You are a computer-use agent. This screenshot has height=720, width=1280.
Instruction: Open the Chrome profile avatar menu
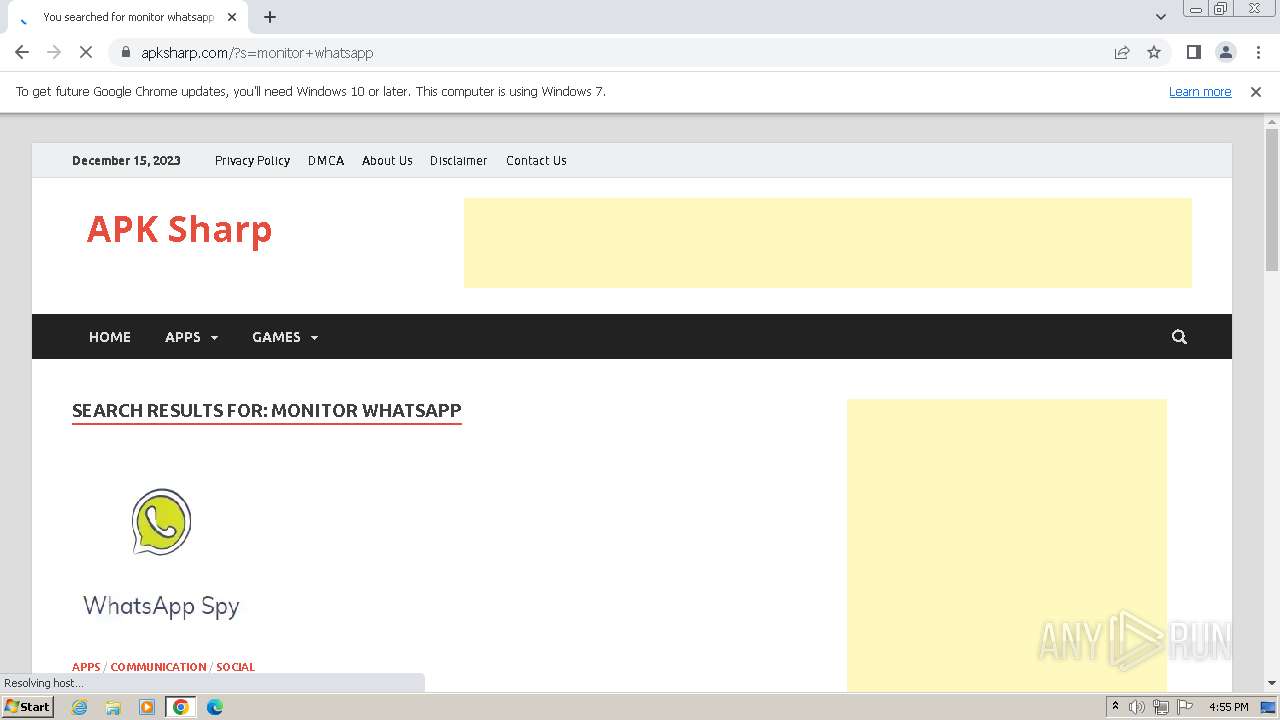point(1226,52)
